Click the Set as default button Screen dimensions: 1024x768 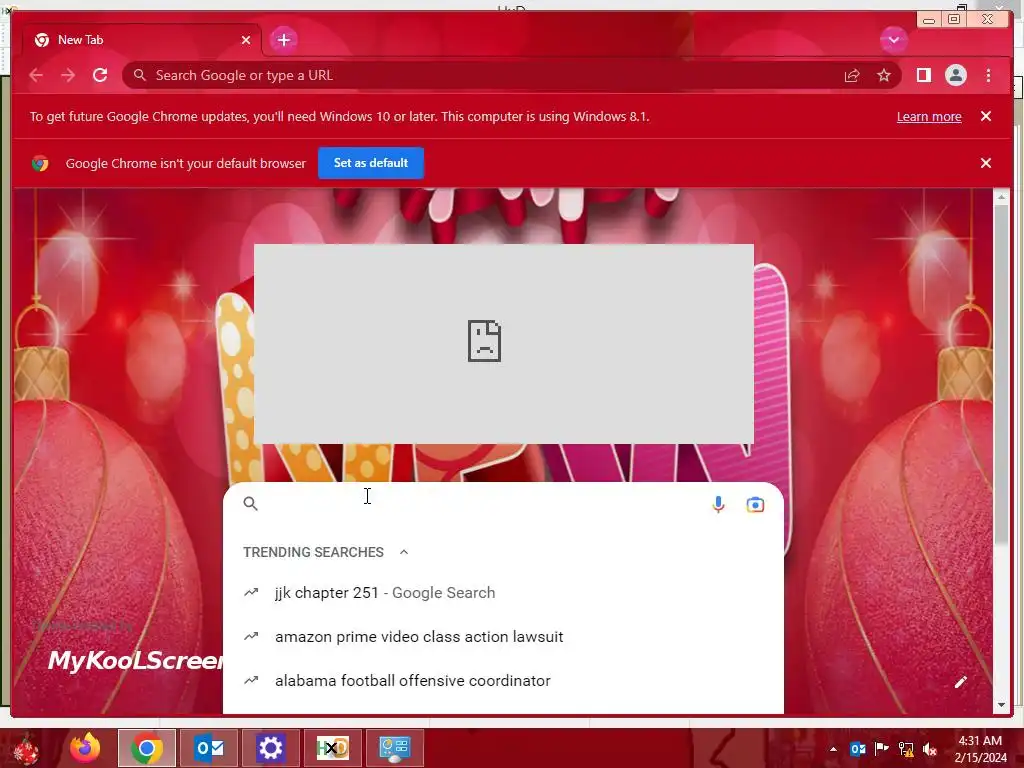tap(371, 163)
